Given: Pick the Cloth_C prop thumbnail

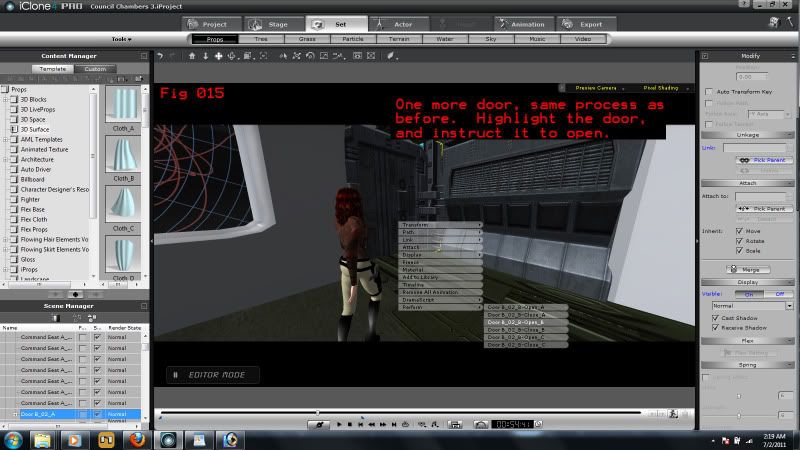Looking at the screenshot, I should pos(123,204).
